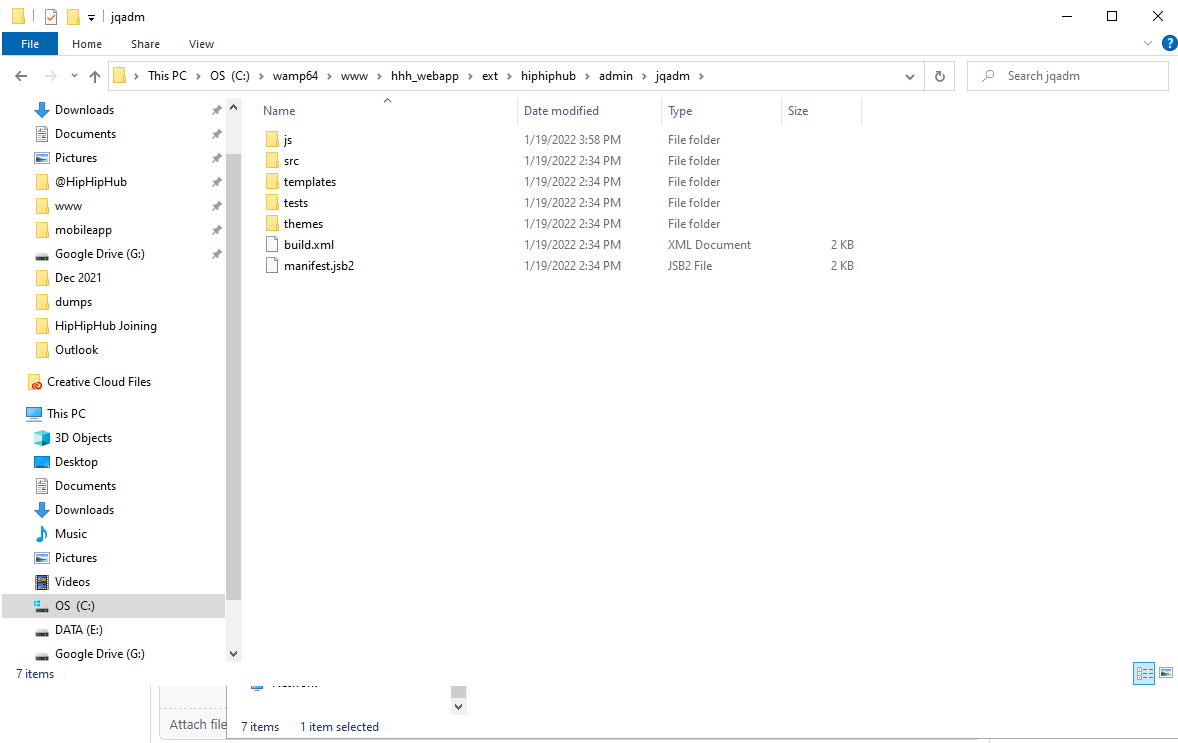Click the hidden files sort arrow above Name column
1178x743 pixels.
(x=387, y=100)
